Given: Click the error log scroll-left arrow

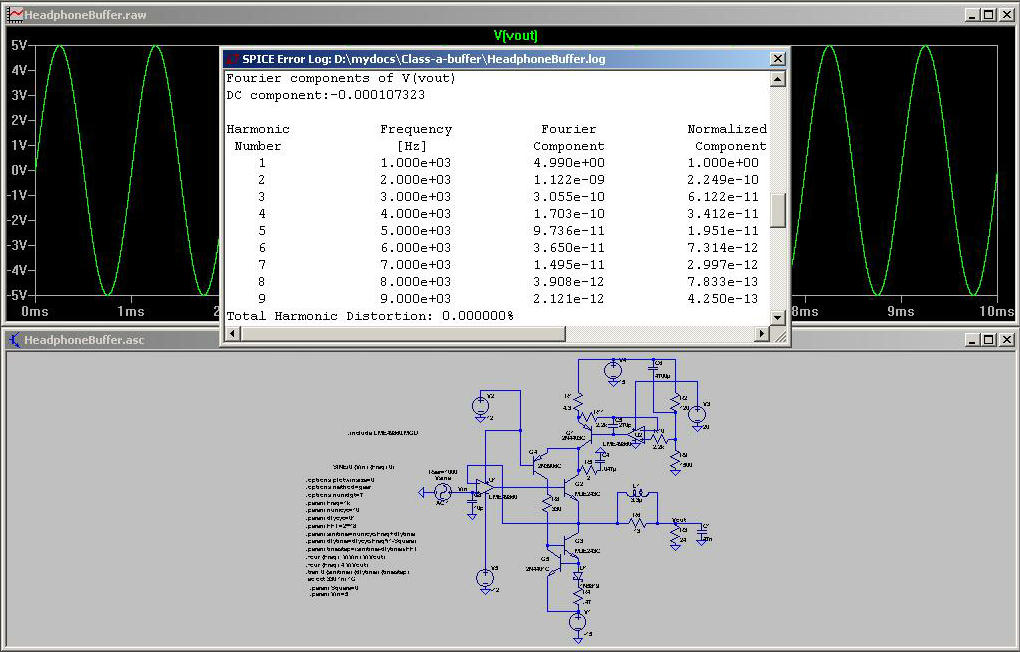Looking at the screenshot, I should pyautogui.click(x=232, y=333).
